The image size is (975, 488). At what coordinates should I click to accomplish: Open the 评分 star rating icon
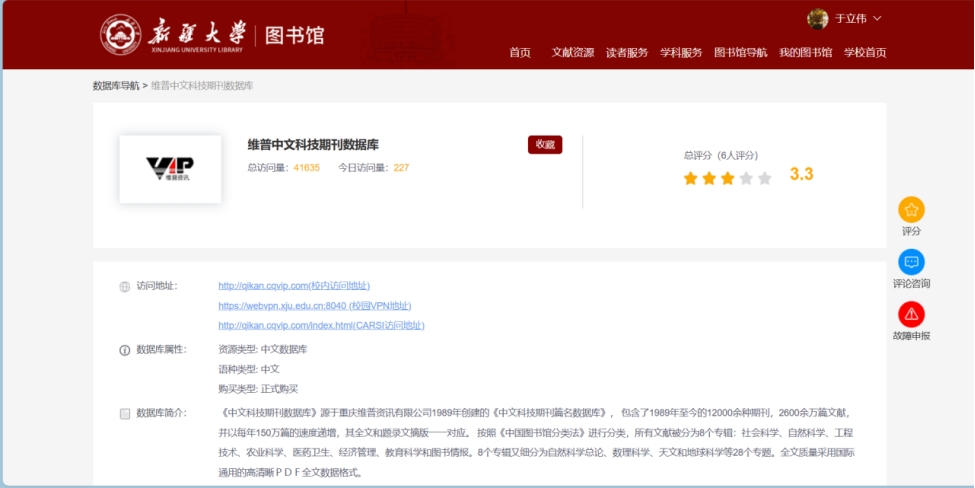[x=911, y=209]
